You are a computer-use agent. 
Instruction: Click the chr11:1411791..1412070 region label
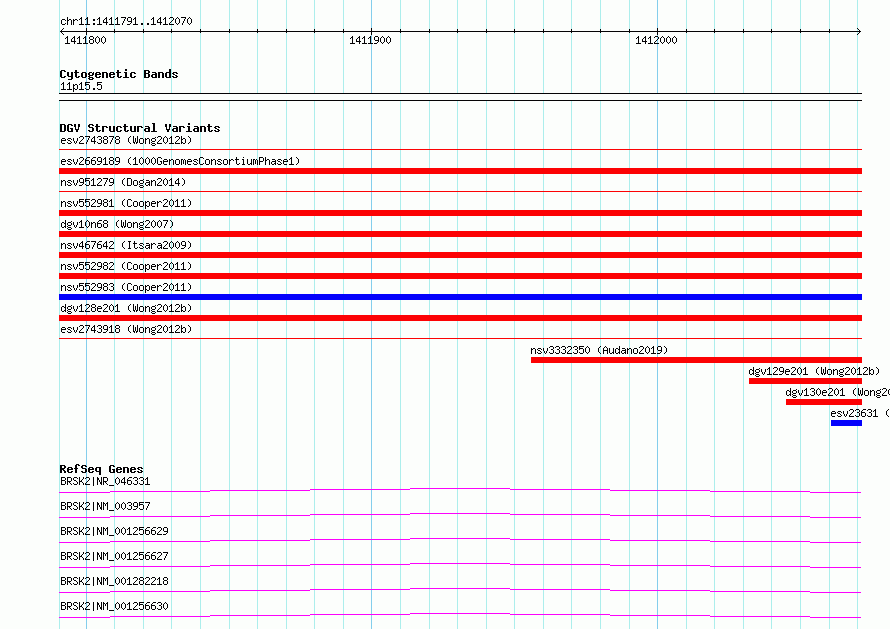point(126,21)
